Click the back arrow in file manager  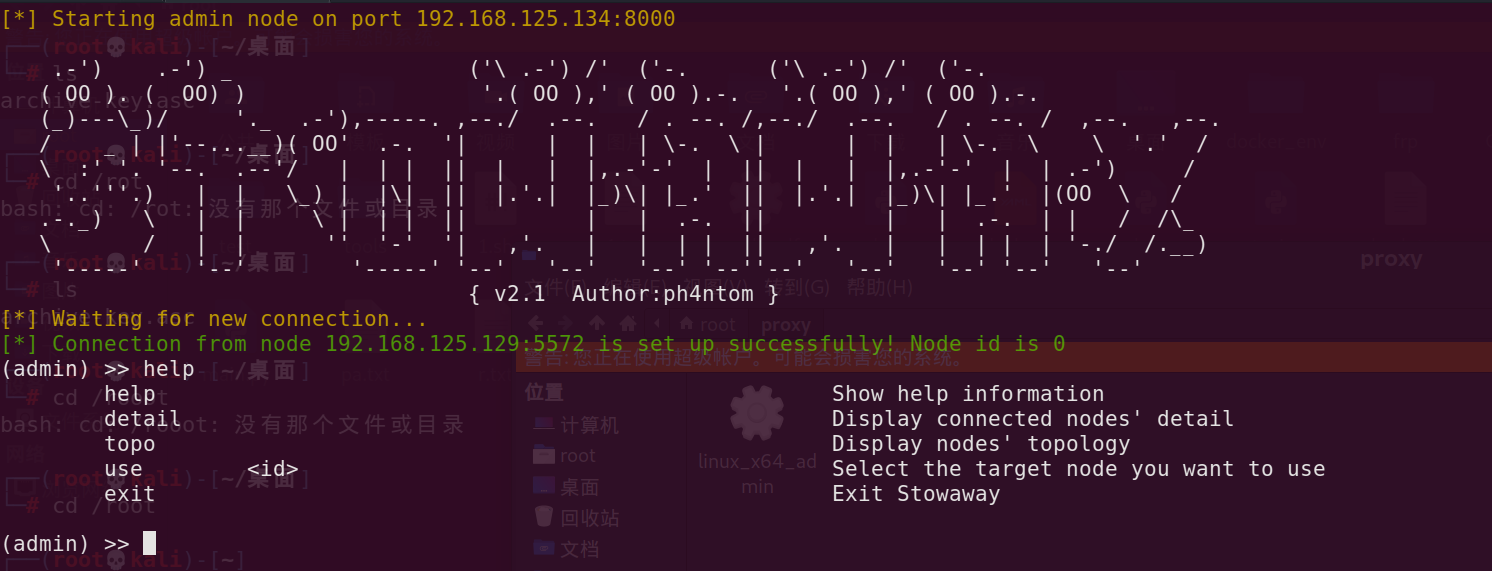coord(536,324)
